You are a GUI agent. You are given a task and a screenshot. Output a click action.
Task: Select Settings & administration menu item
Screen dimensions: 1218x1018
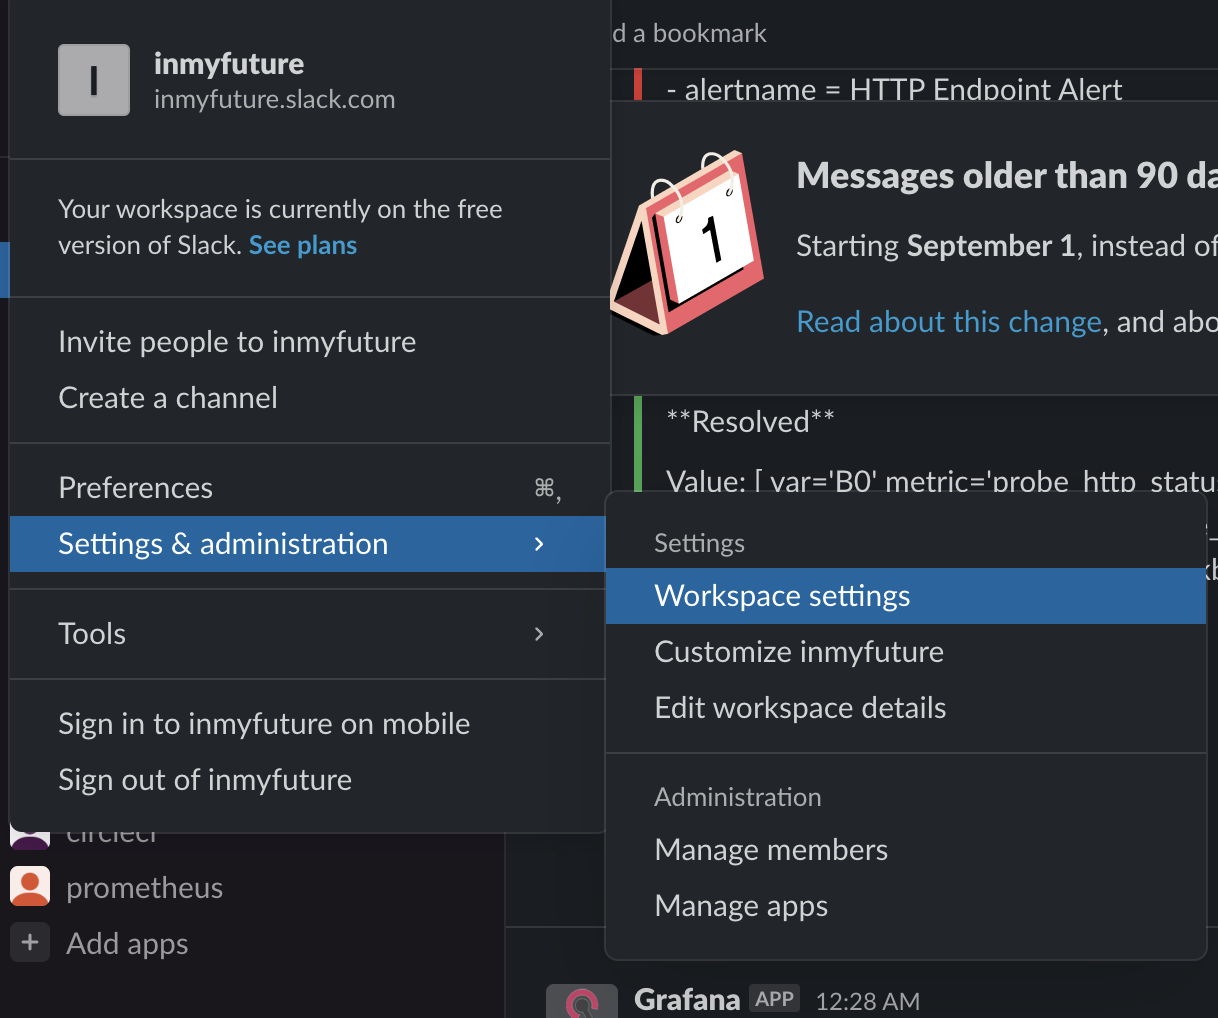[308, 544]
